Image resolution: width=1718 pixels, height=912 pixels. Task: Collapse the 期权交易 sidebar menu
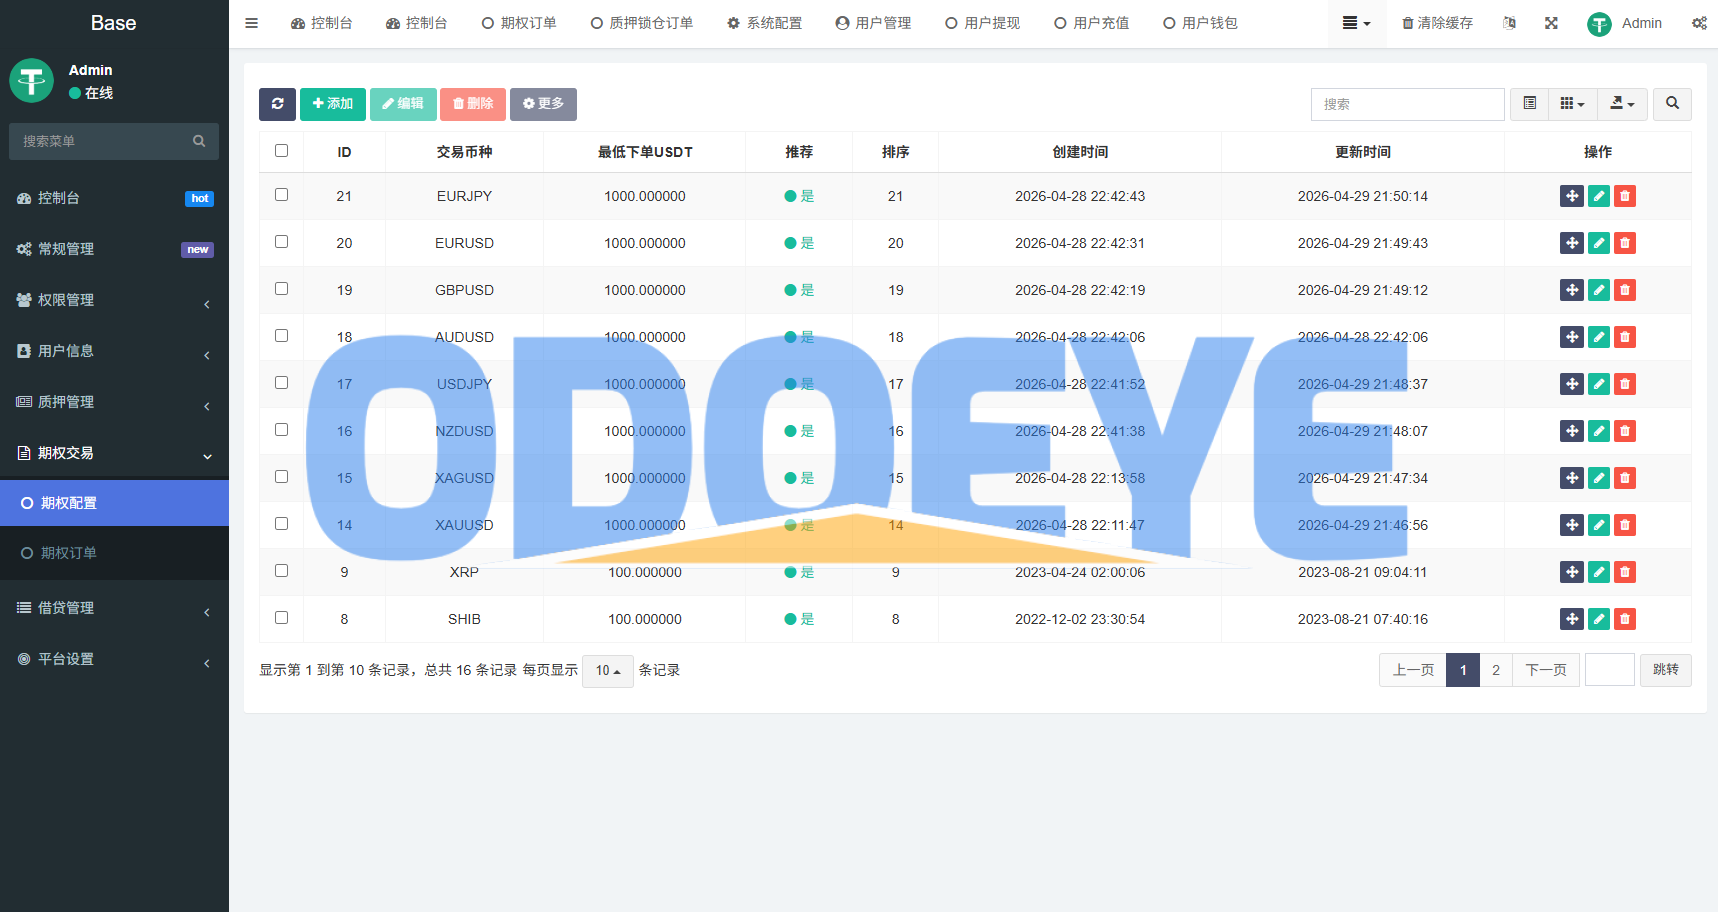tap(114, 453)
